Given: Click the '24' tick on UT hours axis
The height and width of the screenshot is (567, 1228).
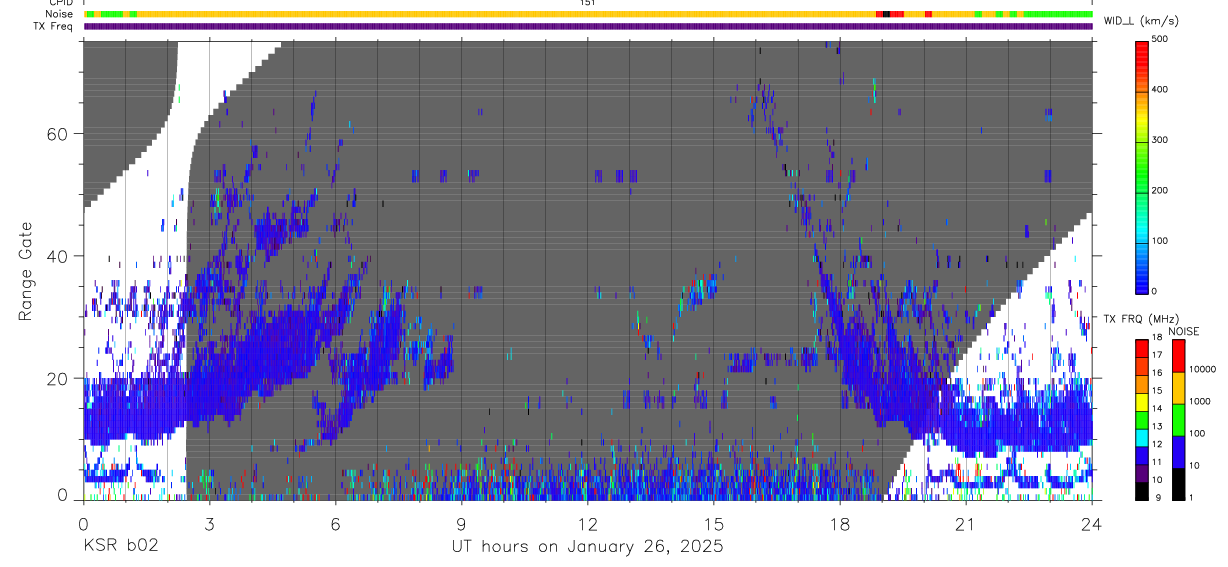Looking at the screenshot, I should point(1092,523).
